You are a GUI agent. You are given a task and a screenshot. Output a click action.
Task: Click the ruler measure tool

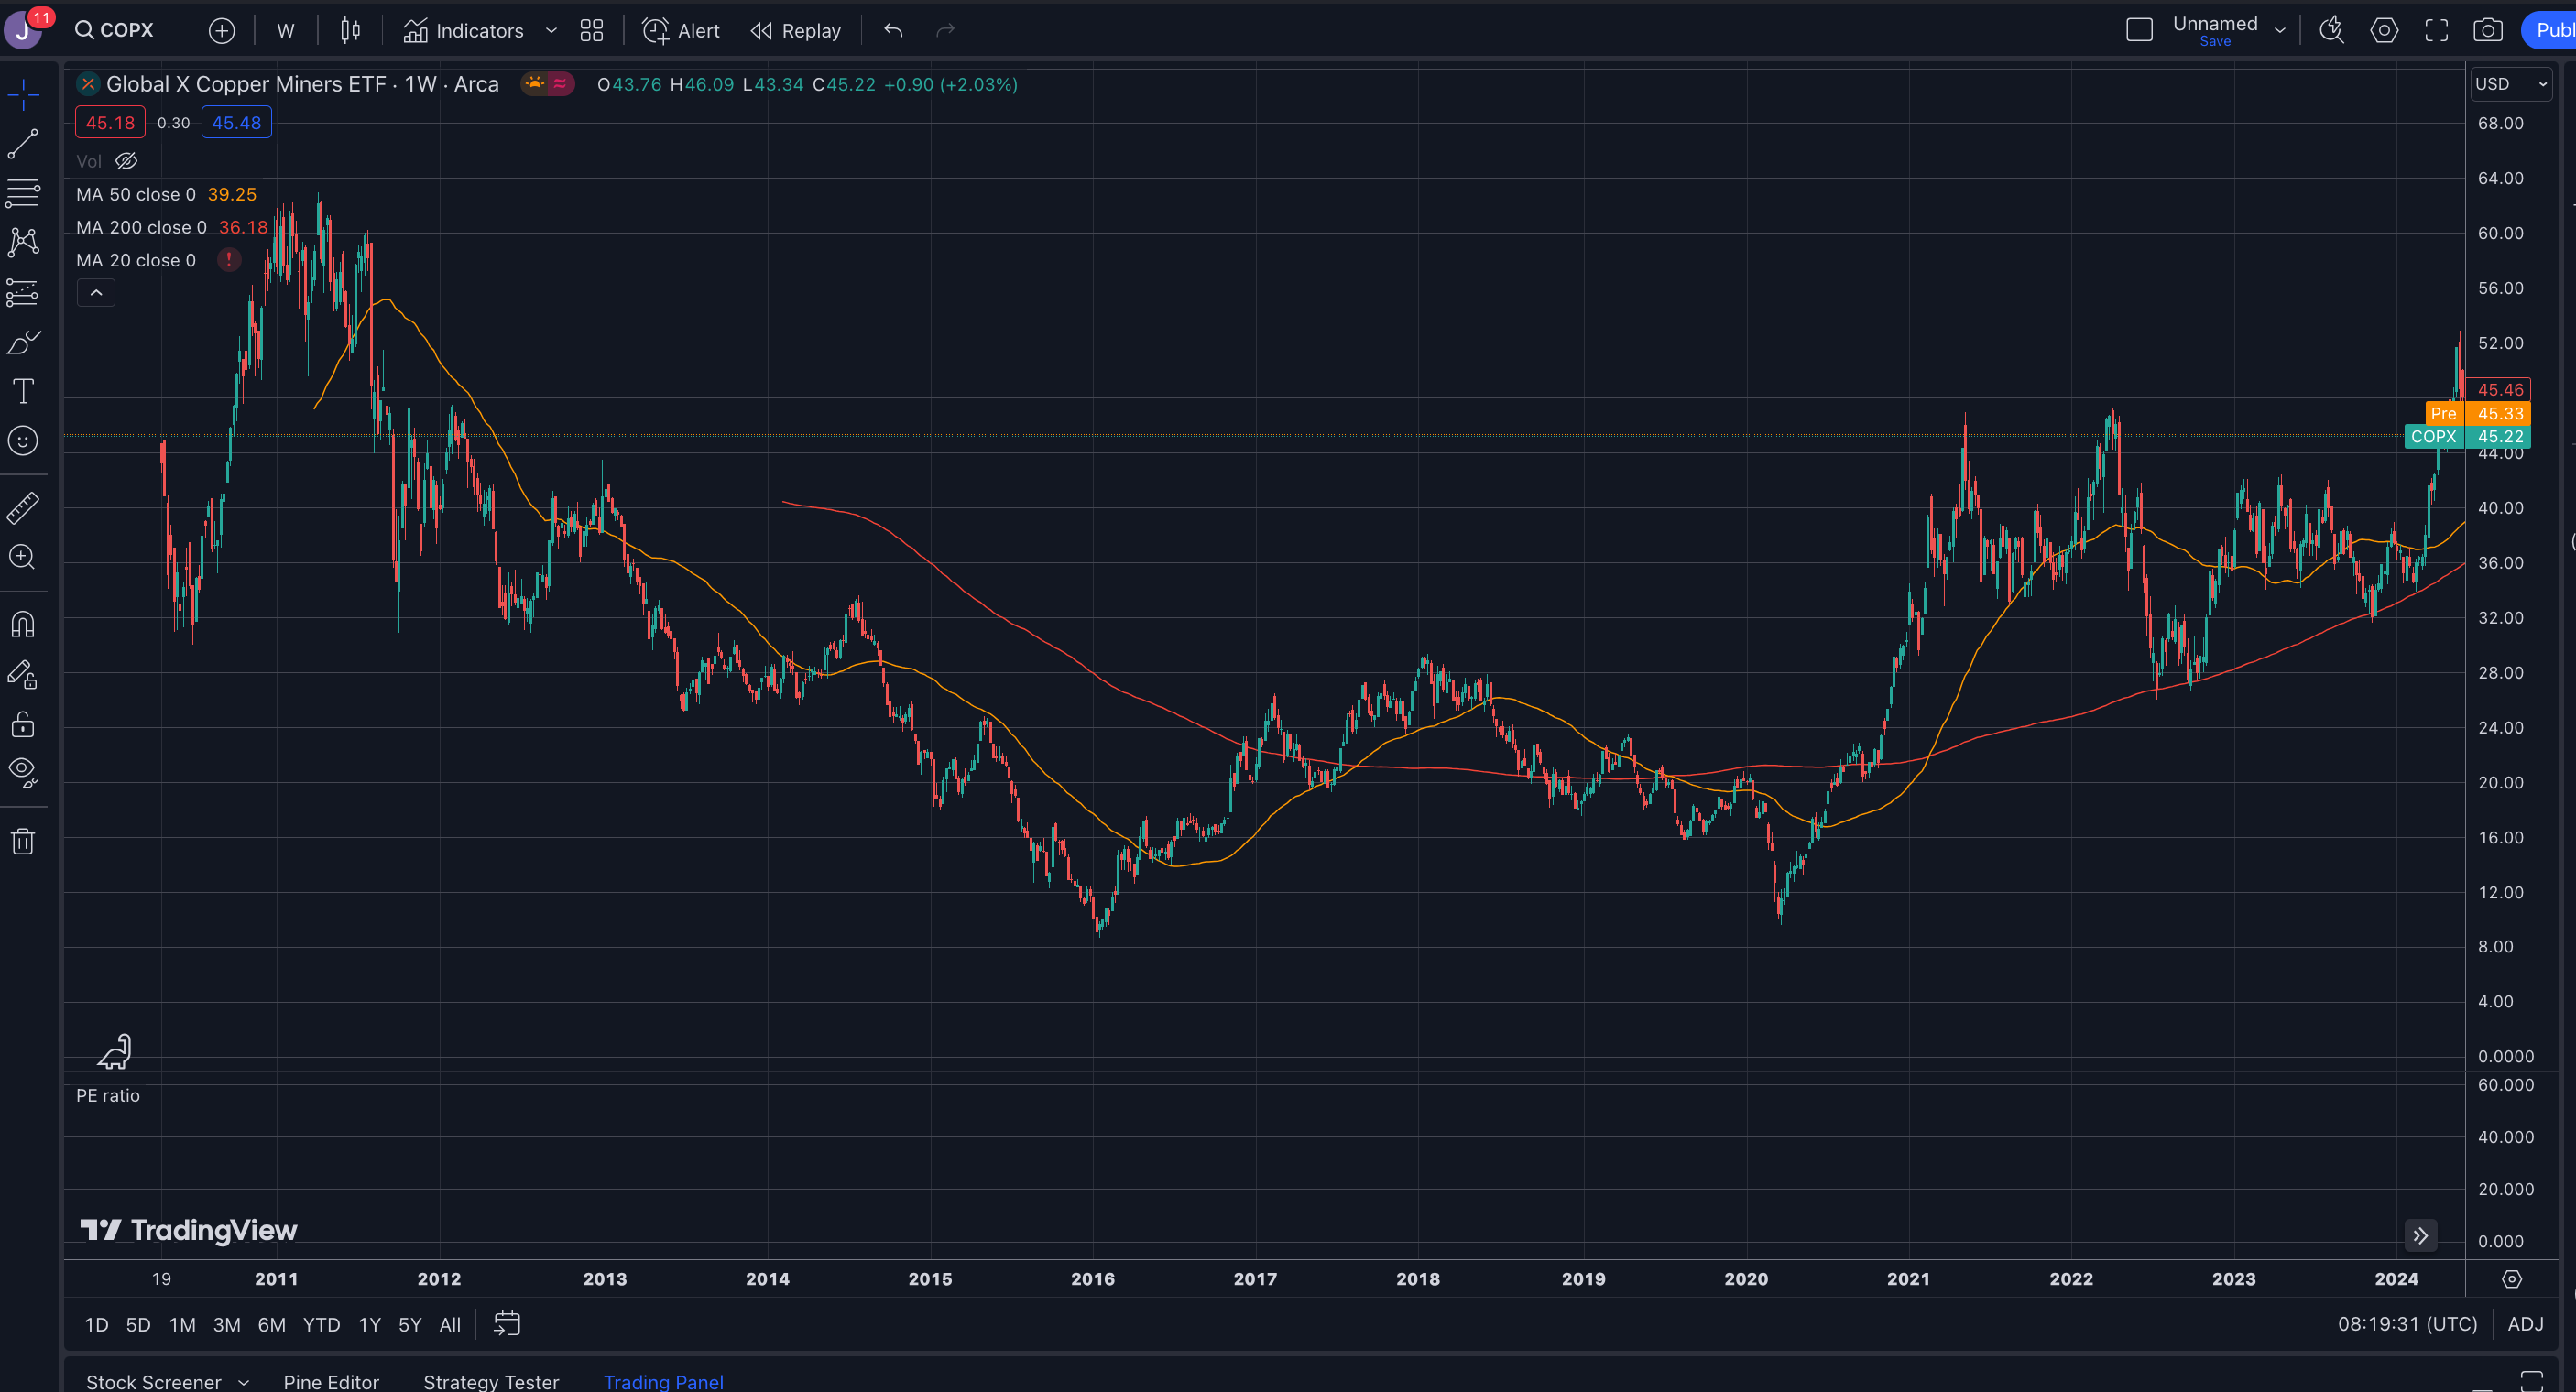pos(23,508)
